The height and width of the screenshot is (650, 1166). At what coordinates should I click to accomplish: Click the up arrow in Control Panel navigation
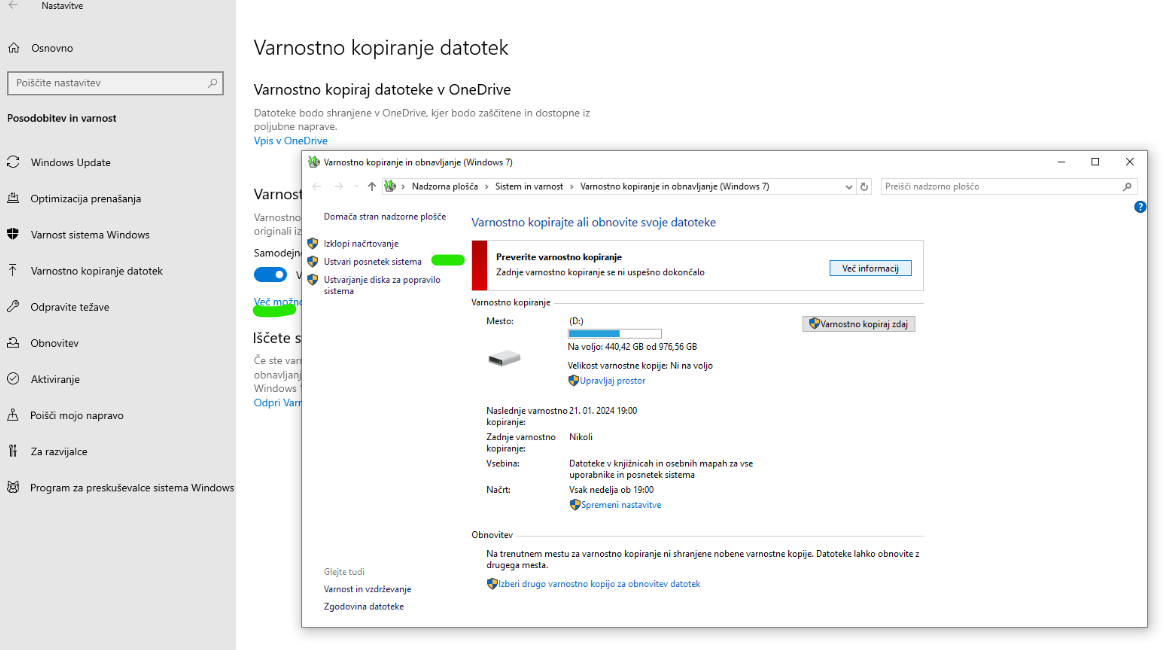point(372,187)
